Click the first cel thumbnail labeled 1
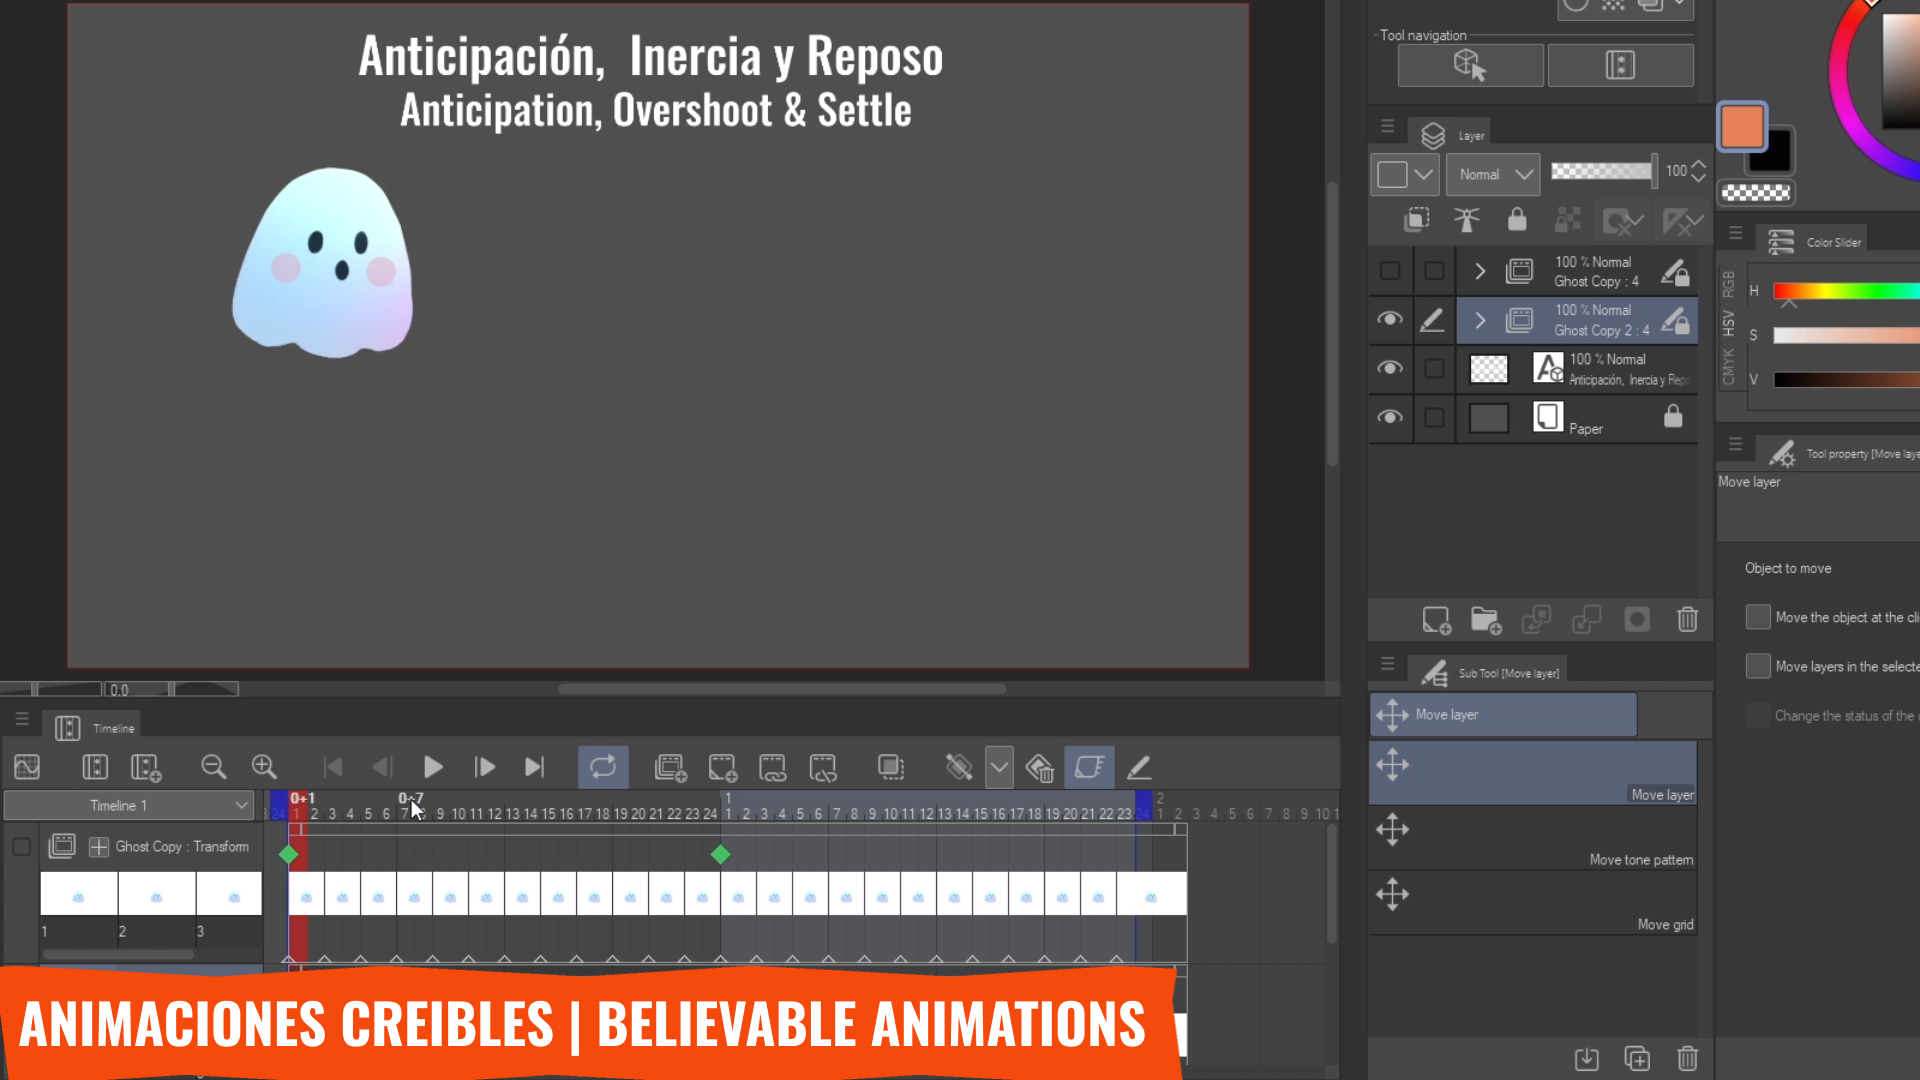The image size is (1920, 1080). point(79,893)
